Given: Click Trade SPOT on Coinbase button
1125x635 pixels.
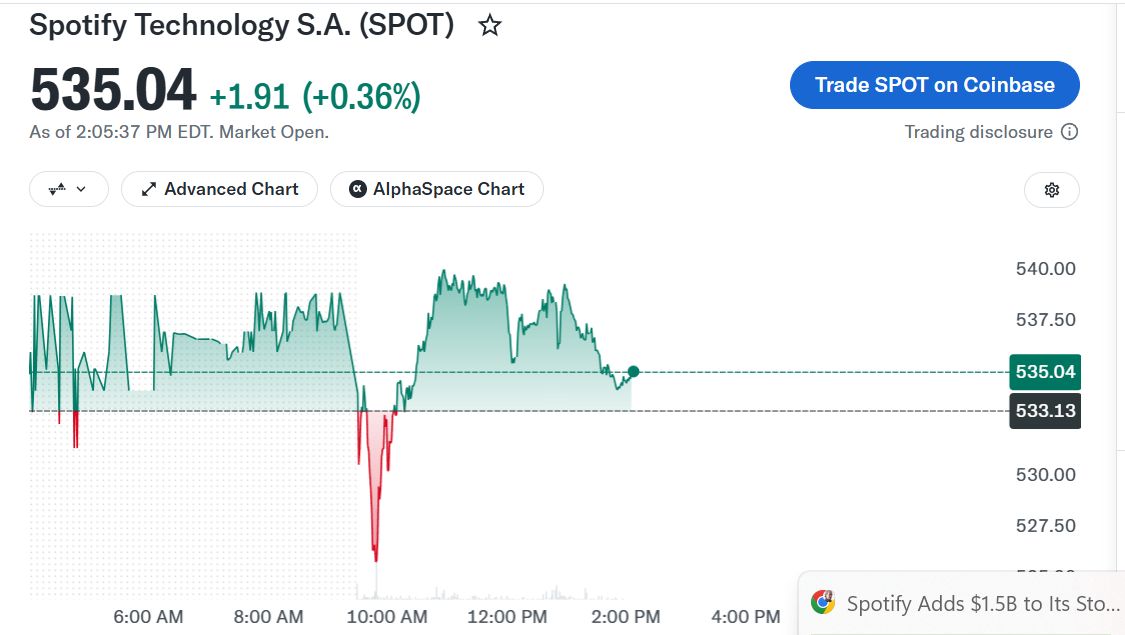Looking at the screenshot, I should pos(935,85).
